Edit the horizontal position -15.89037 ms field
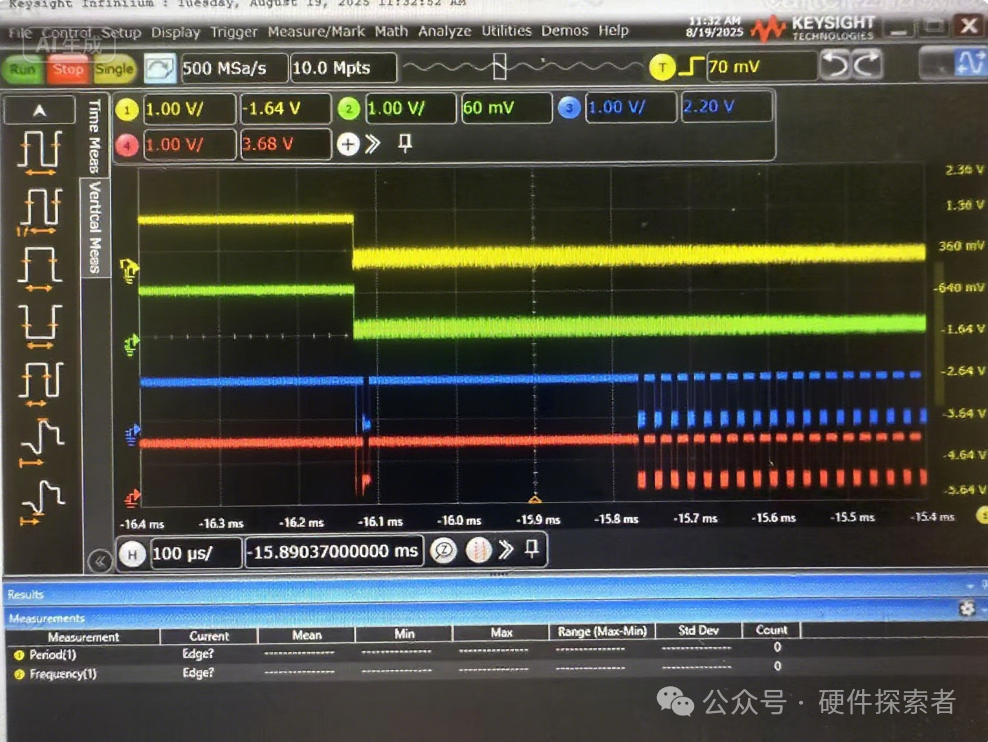The width and height of the screenshot is (988, 742). point(334,552)
